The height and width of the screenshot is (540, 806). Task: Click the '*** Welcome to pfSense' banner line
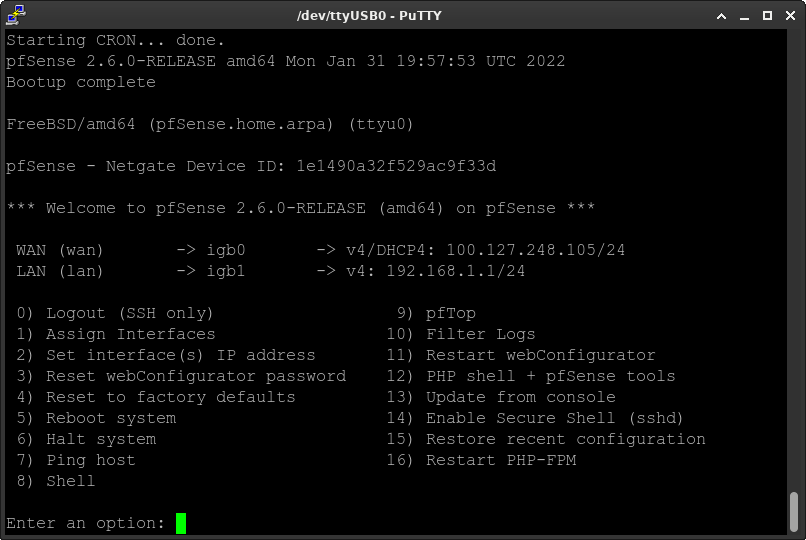[x=301, y=208]
